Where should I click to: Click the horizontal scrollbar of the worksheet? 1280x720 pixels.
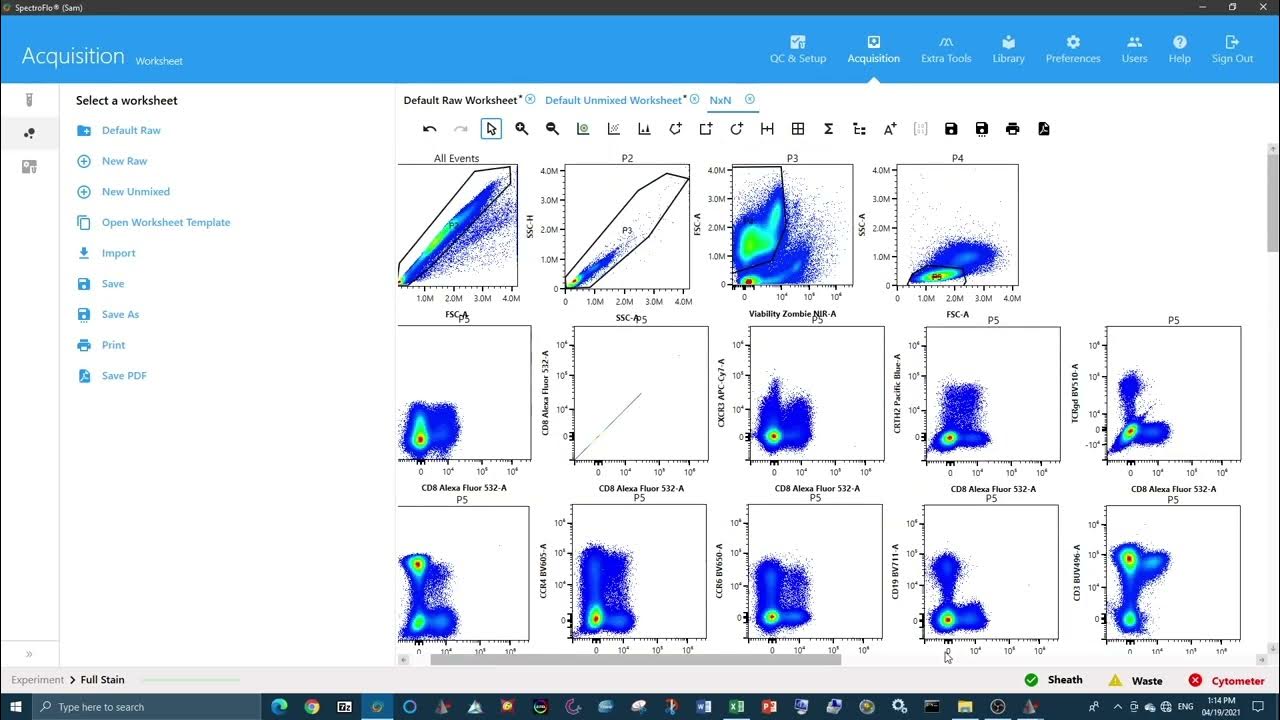tap(636, 659)
